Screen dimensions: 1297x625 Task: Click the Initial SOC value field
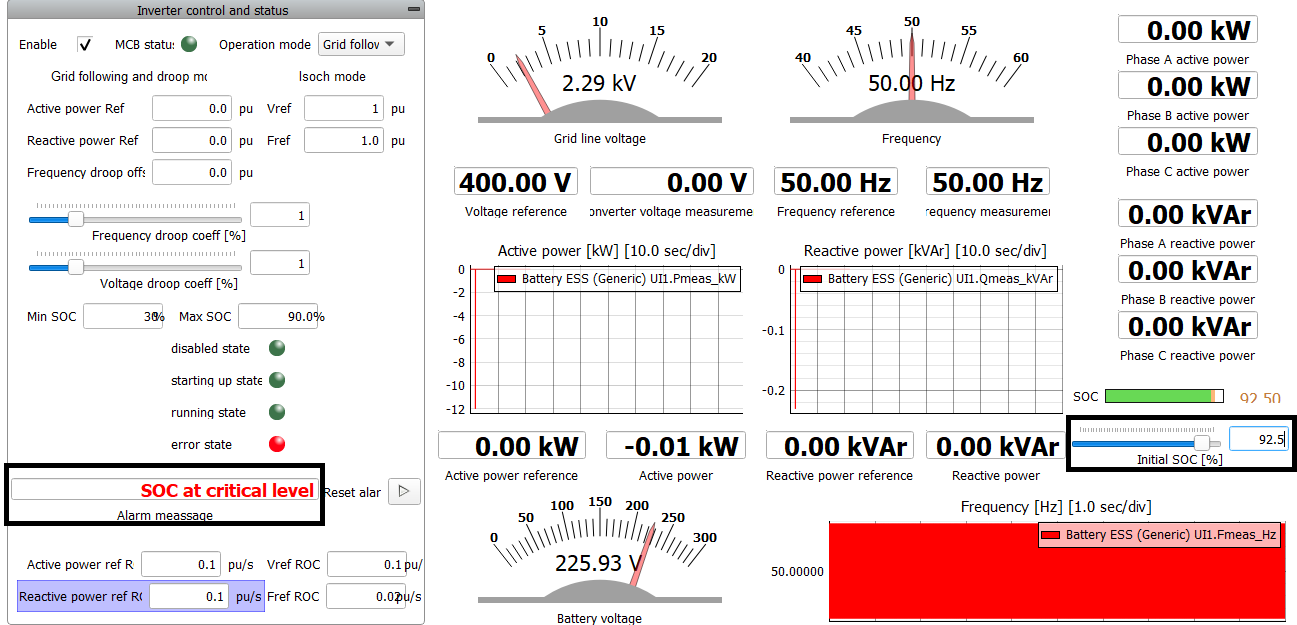[x=1257, y=439]
